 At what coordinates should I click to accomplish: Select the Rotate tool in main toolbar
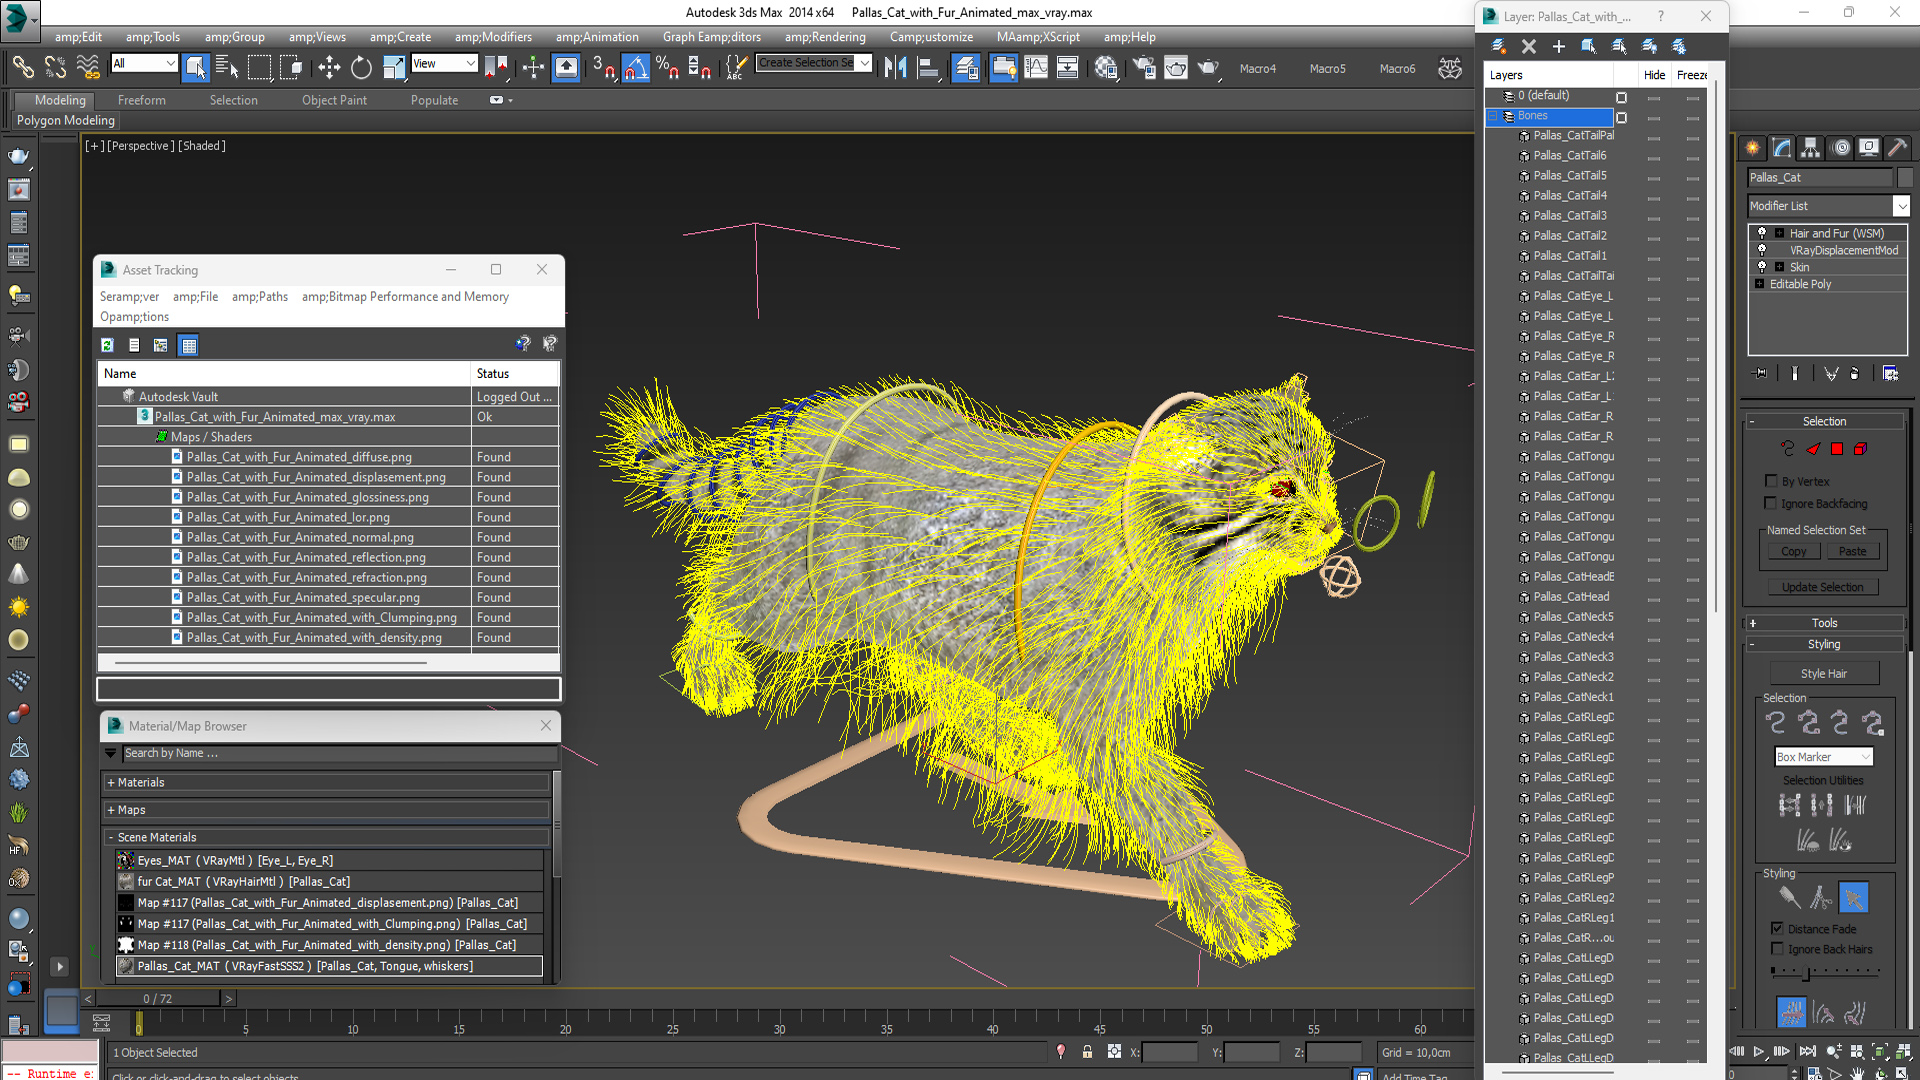[x=361, y=68]
